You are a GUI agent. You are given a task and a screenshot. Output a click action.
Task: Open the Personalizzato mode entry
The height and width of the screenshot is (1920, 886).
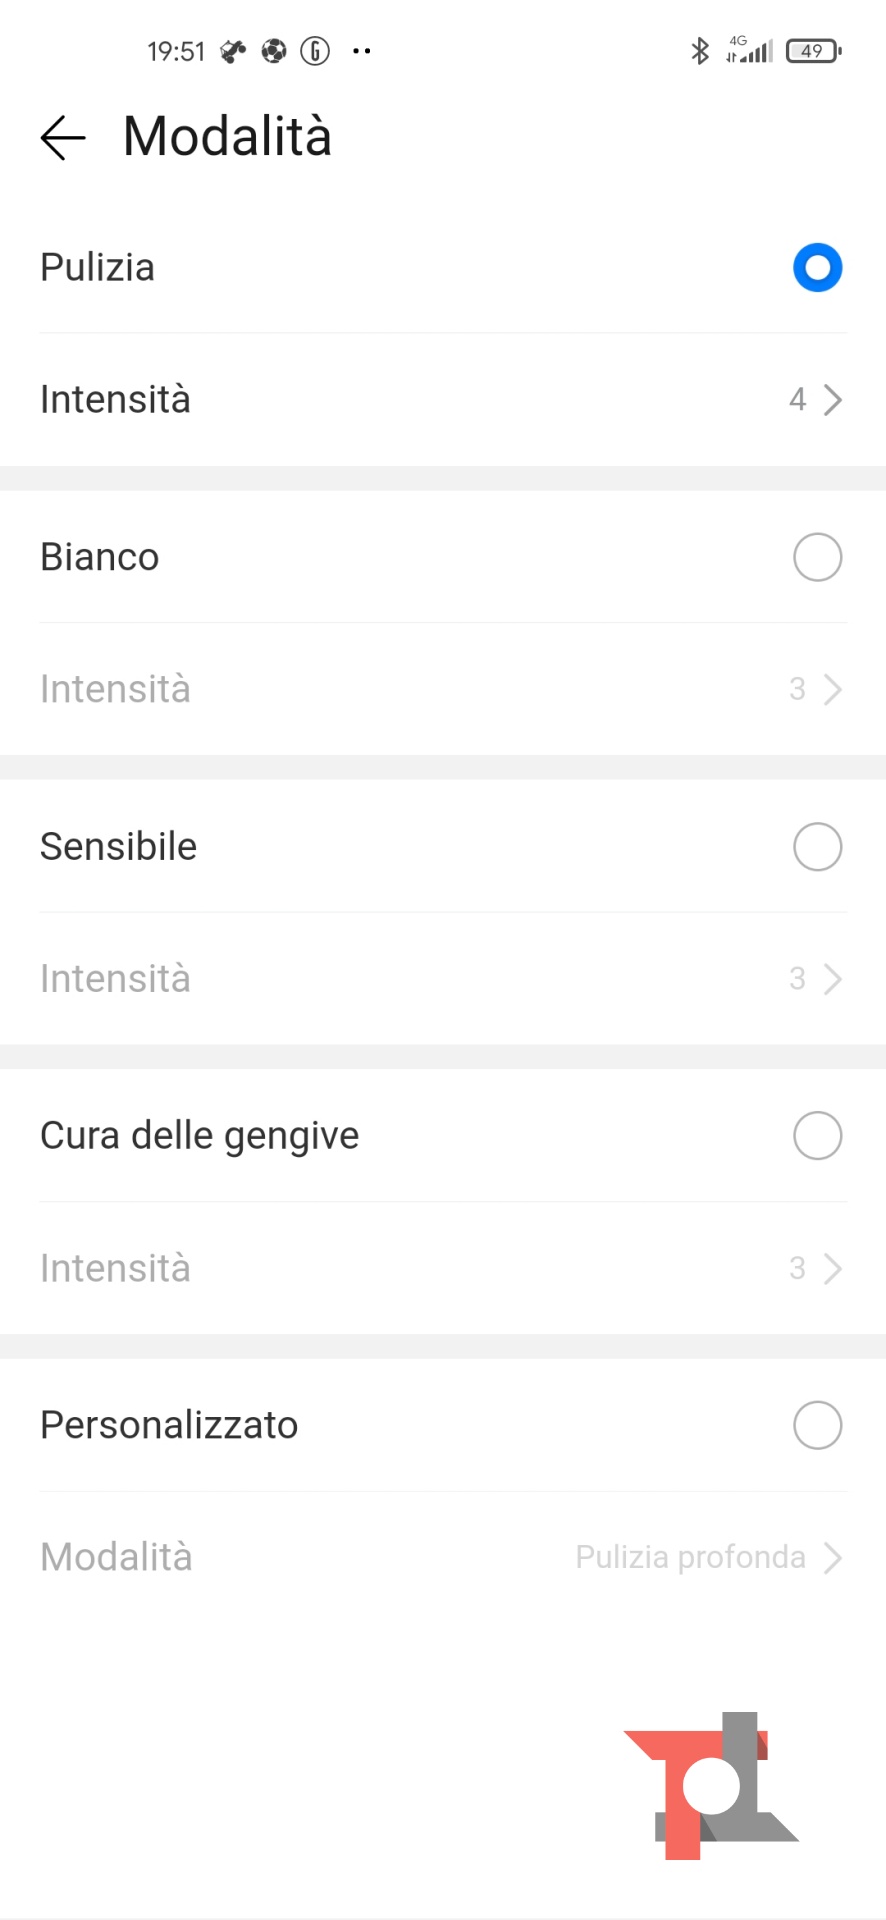point(169,1425)
